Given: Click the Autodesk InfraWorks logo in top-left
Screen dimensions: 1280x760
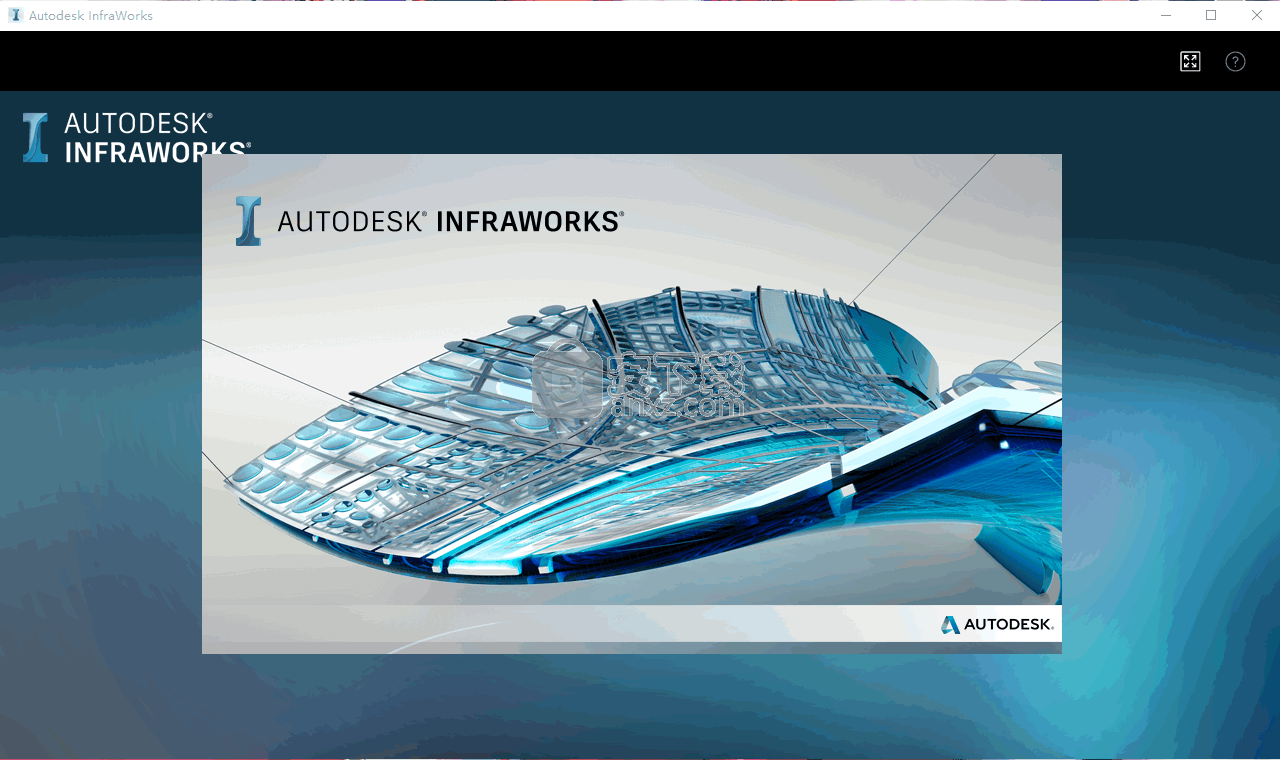Looking at the screenshot, I should click(136, 137).
